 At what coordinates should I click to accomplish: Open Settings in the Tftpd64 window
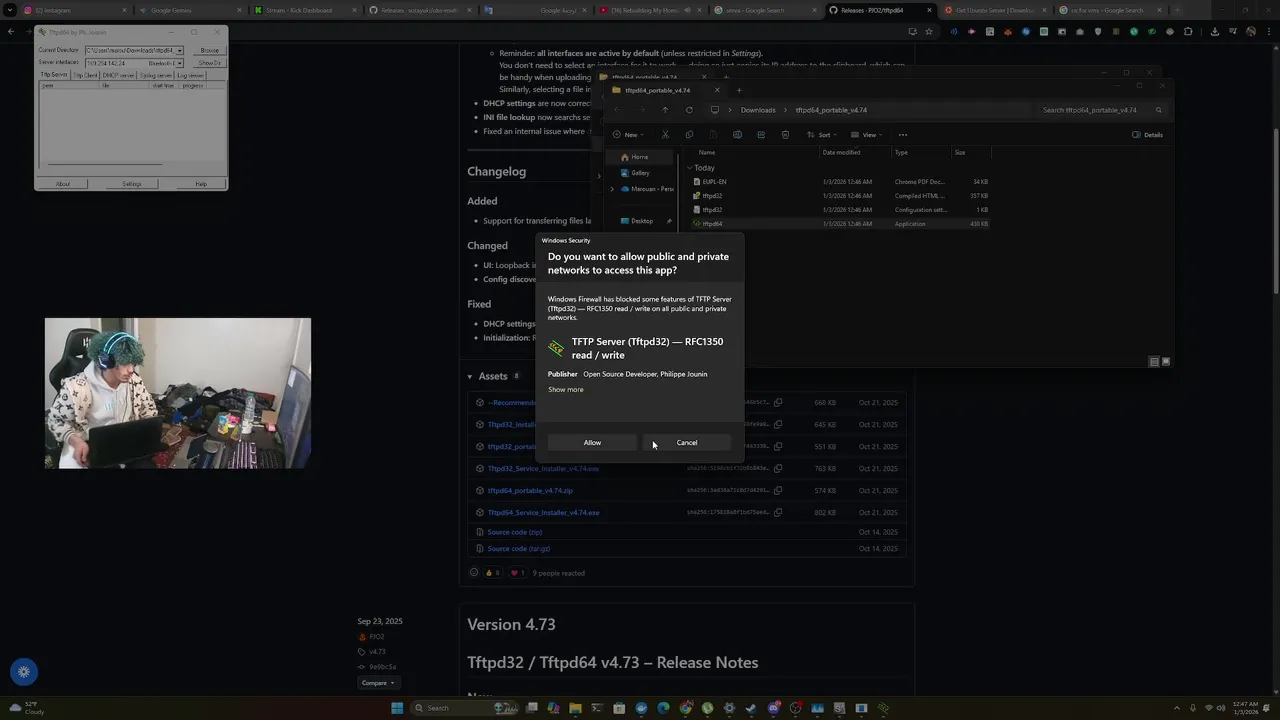tap(131, 184)
